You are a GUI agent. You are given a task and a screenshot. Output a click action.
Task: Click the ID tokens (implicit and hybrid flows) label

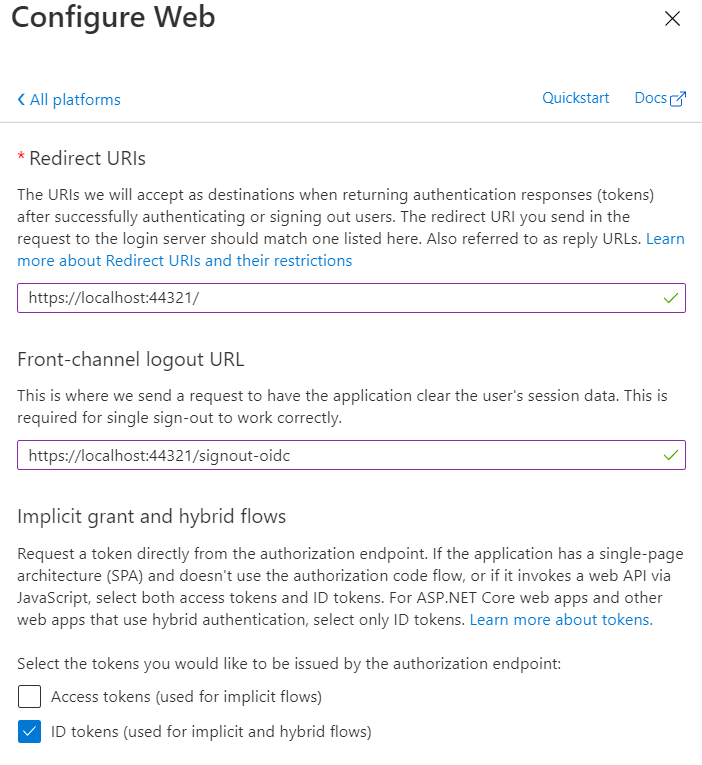pyautogui.click(x=211, y=732)
